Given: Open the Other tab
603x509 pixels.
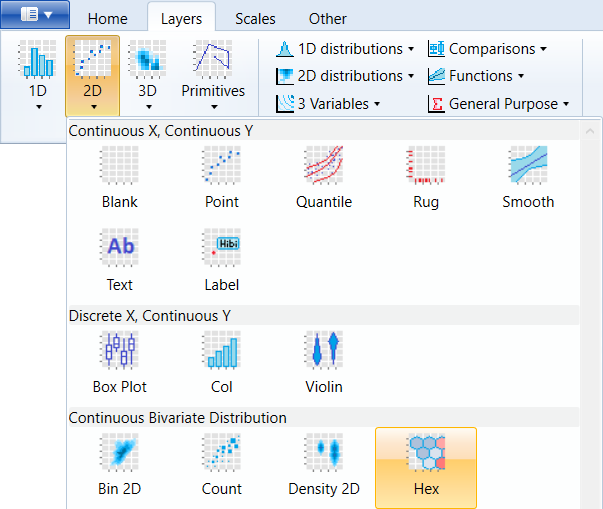Looking at the screenshot, I should click(328, 18).
